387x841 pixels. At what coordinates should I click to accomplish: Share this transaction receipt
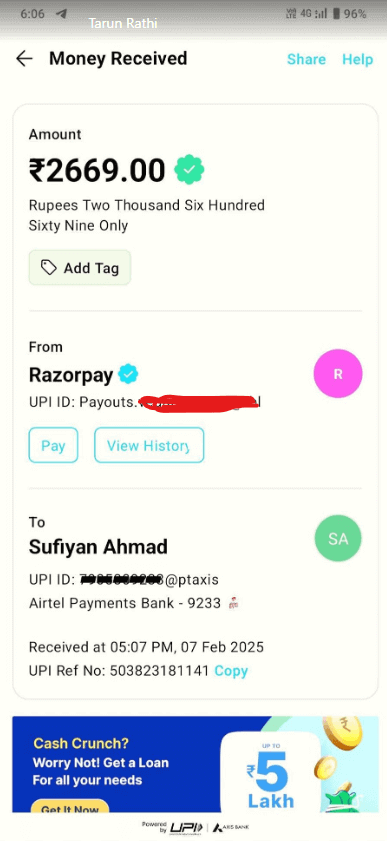click(306, 59)
